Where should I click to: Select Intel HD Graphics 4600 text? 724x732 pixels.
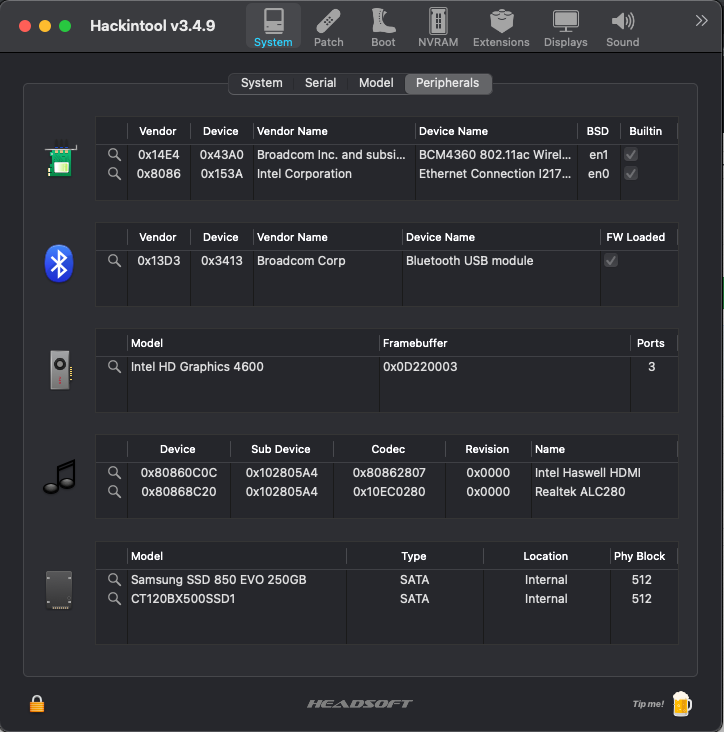197,366
